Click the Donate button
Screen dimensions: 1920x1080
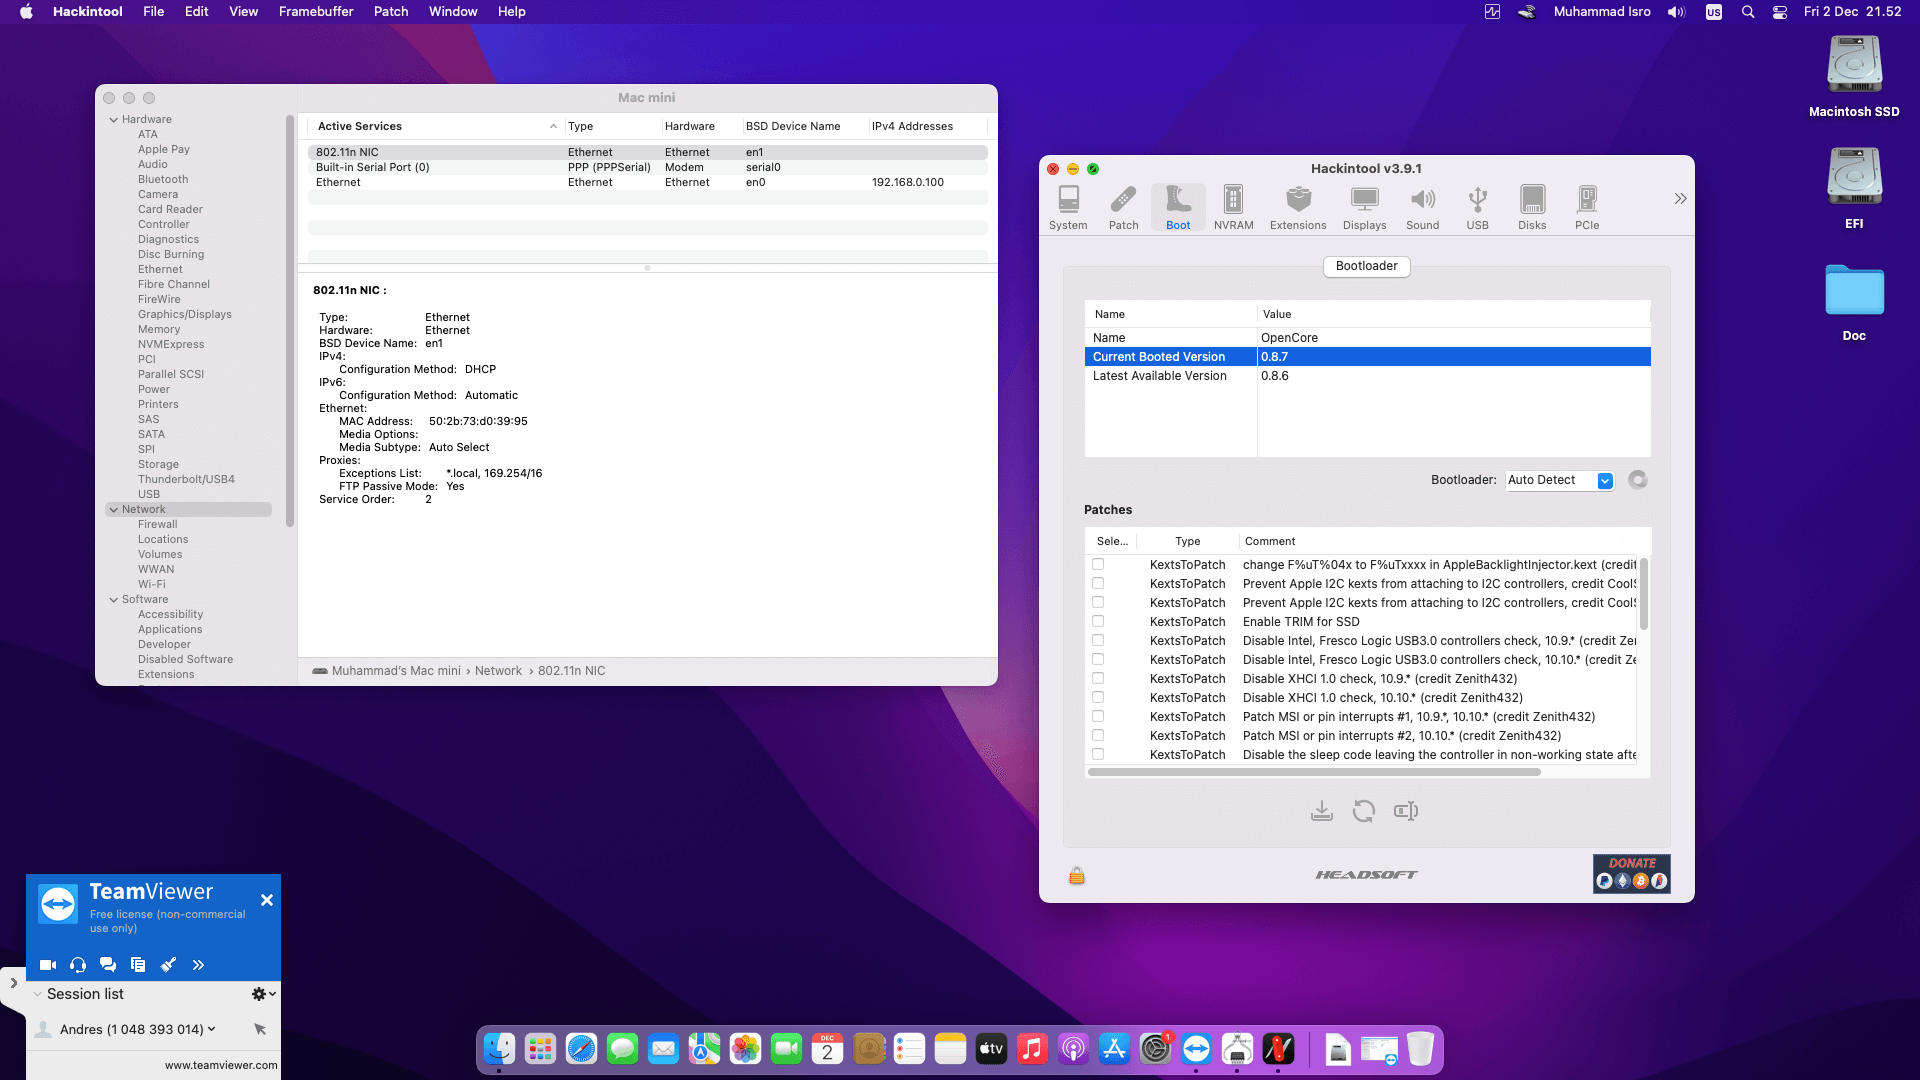[x=1631, y=873]
